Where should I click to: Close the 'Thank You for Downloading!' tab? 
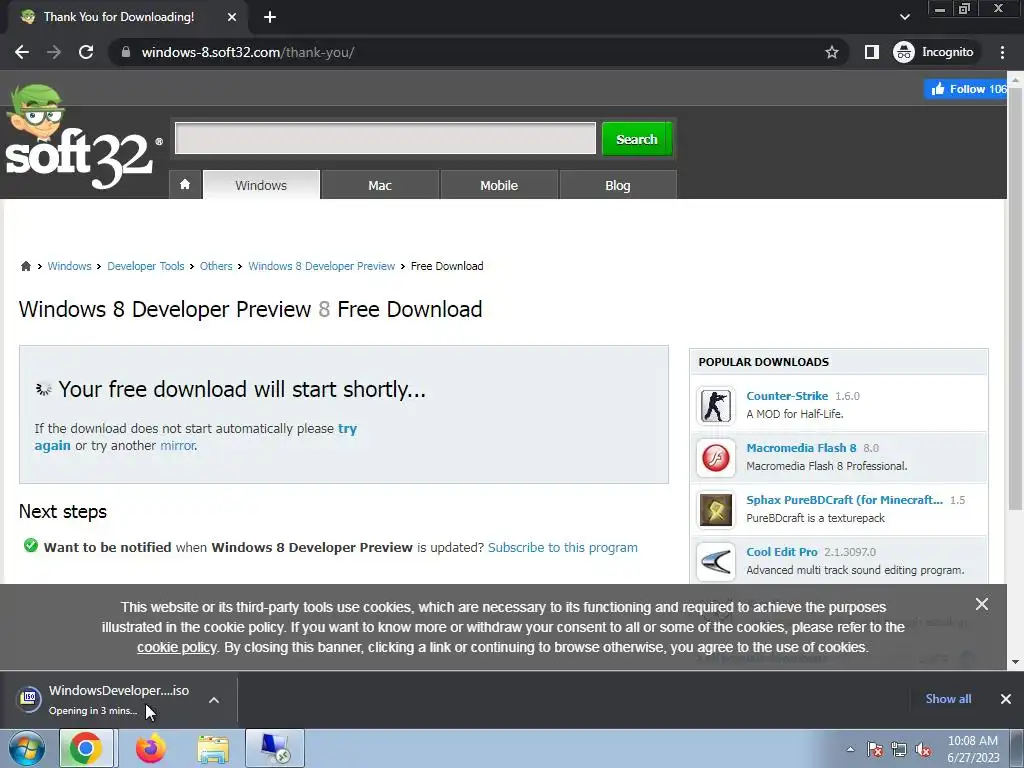(x=232, y=17)
